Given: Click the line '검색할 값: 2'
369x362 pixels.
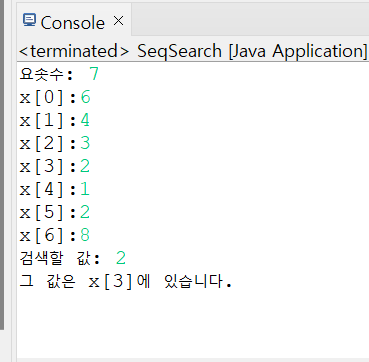Looking at the screenshot, I should pyautogui.click(x=73, y=259).
